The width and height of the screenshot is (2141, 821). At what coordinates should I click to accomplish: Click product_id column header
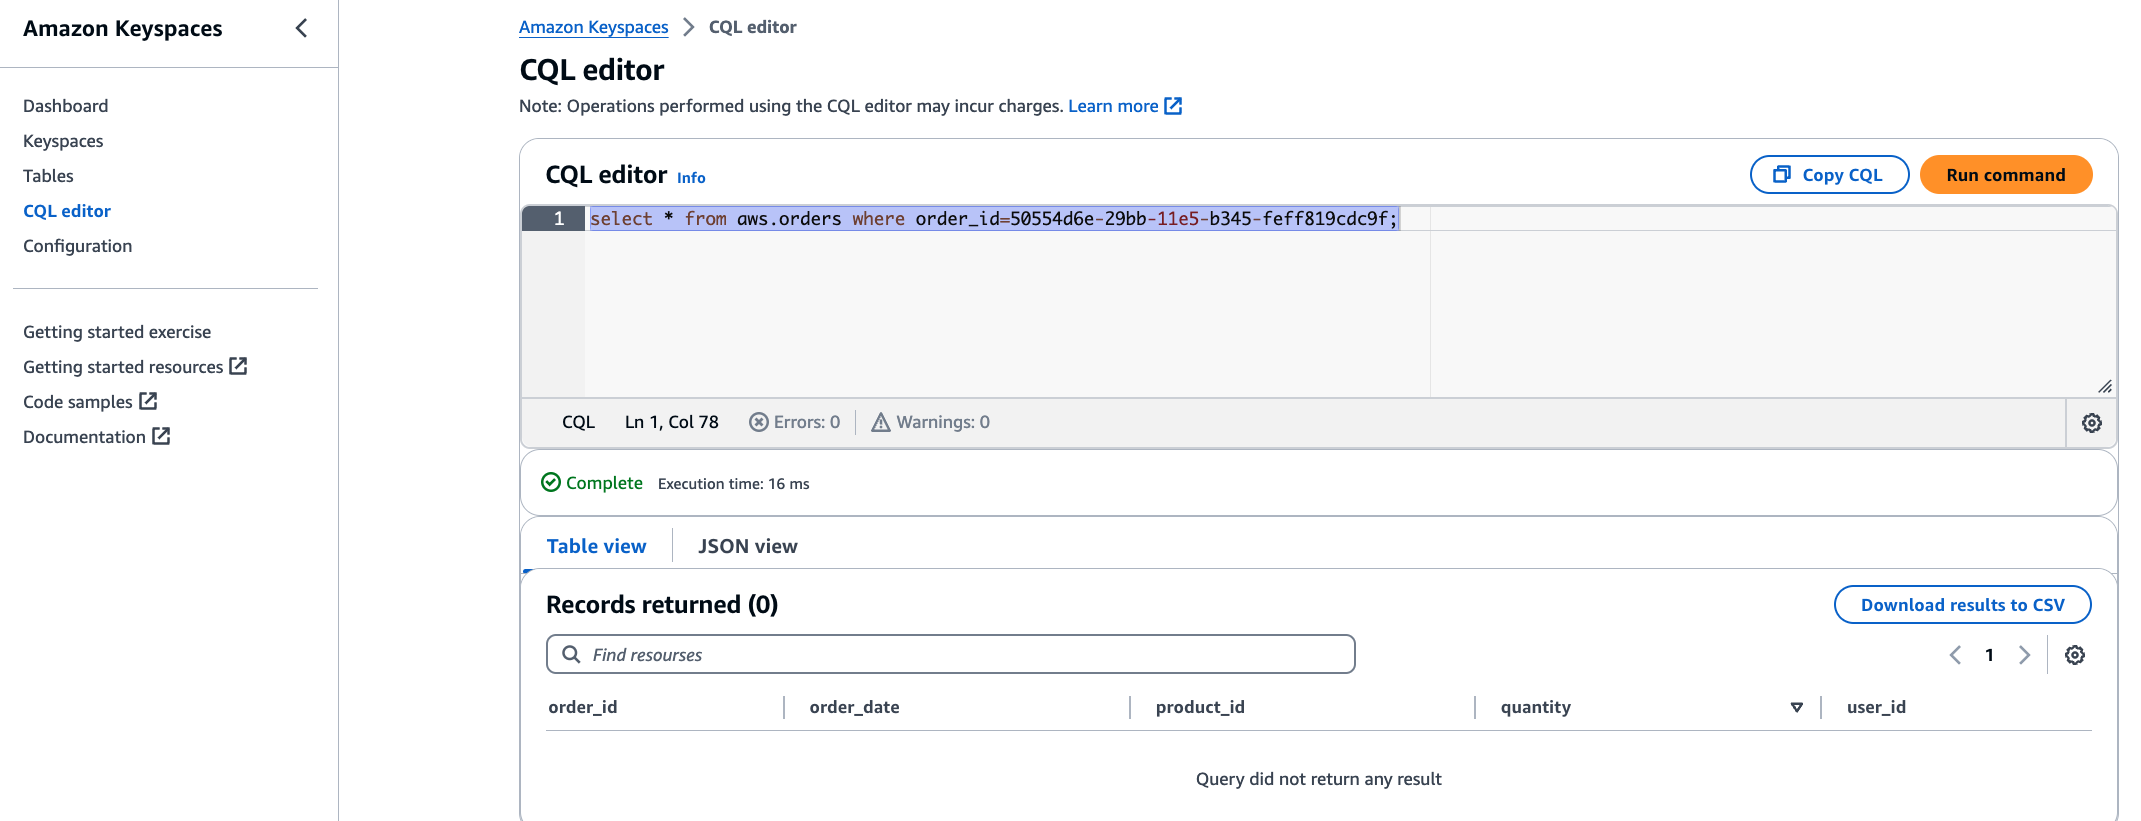point(1200,707)
